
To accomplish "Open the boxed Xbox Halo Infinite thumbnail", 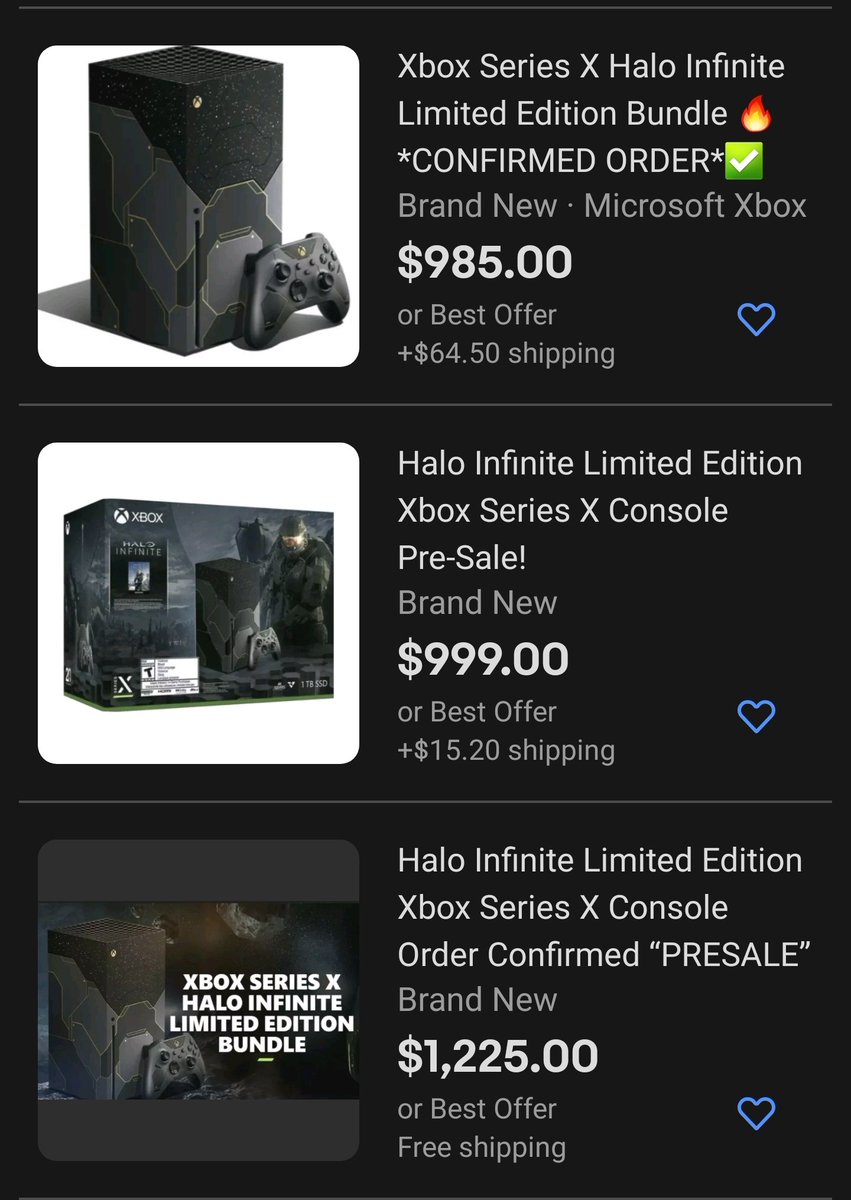I will point(198,603).
